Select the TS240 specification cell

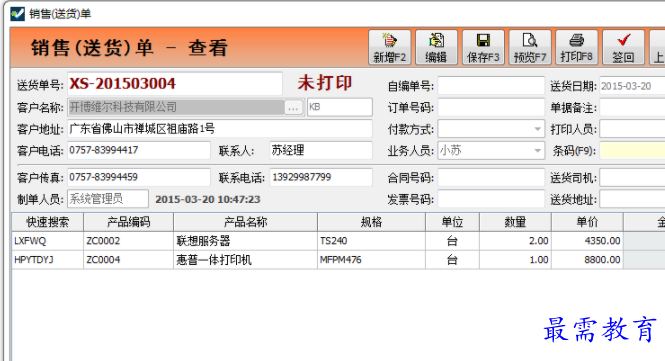coord(372,241)
